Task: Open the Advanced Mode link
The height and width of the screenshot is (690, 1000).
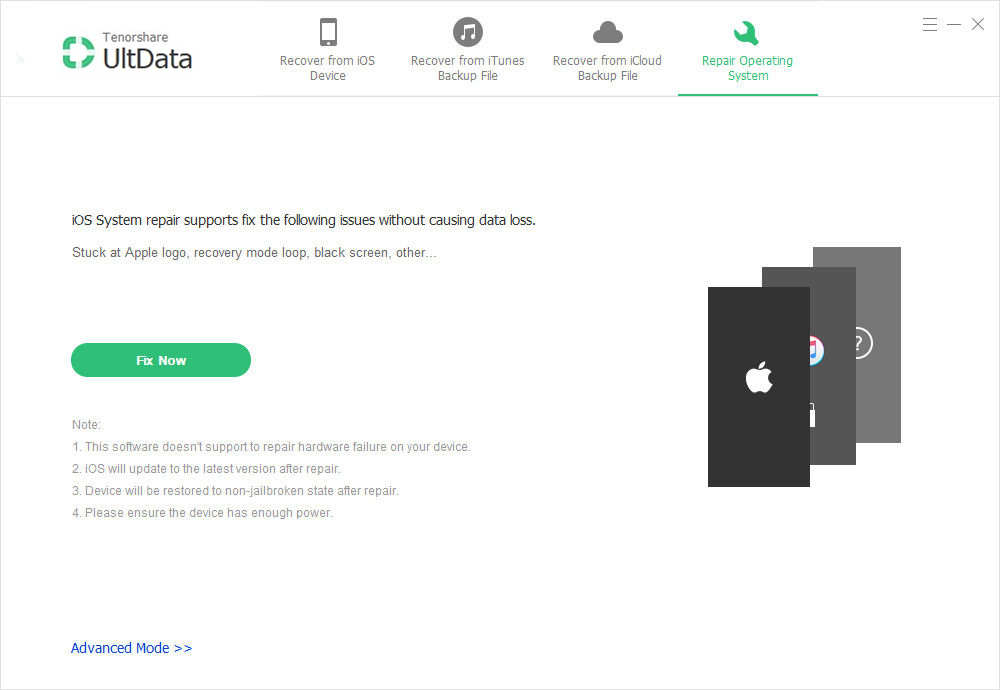Action: coord(131,648)
